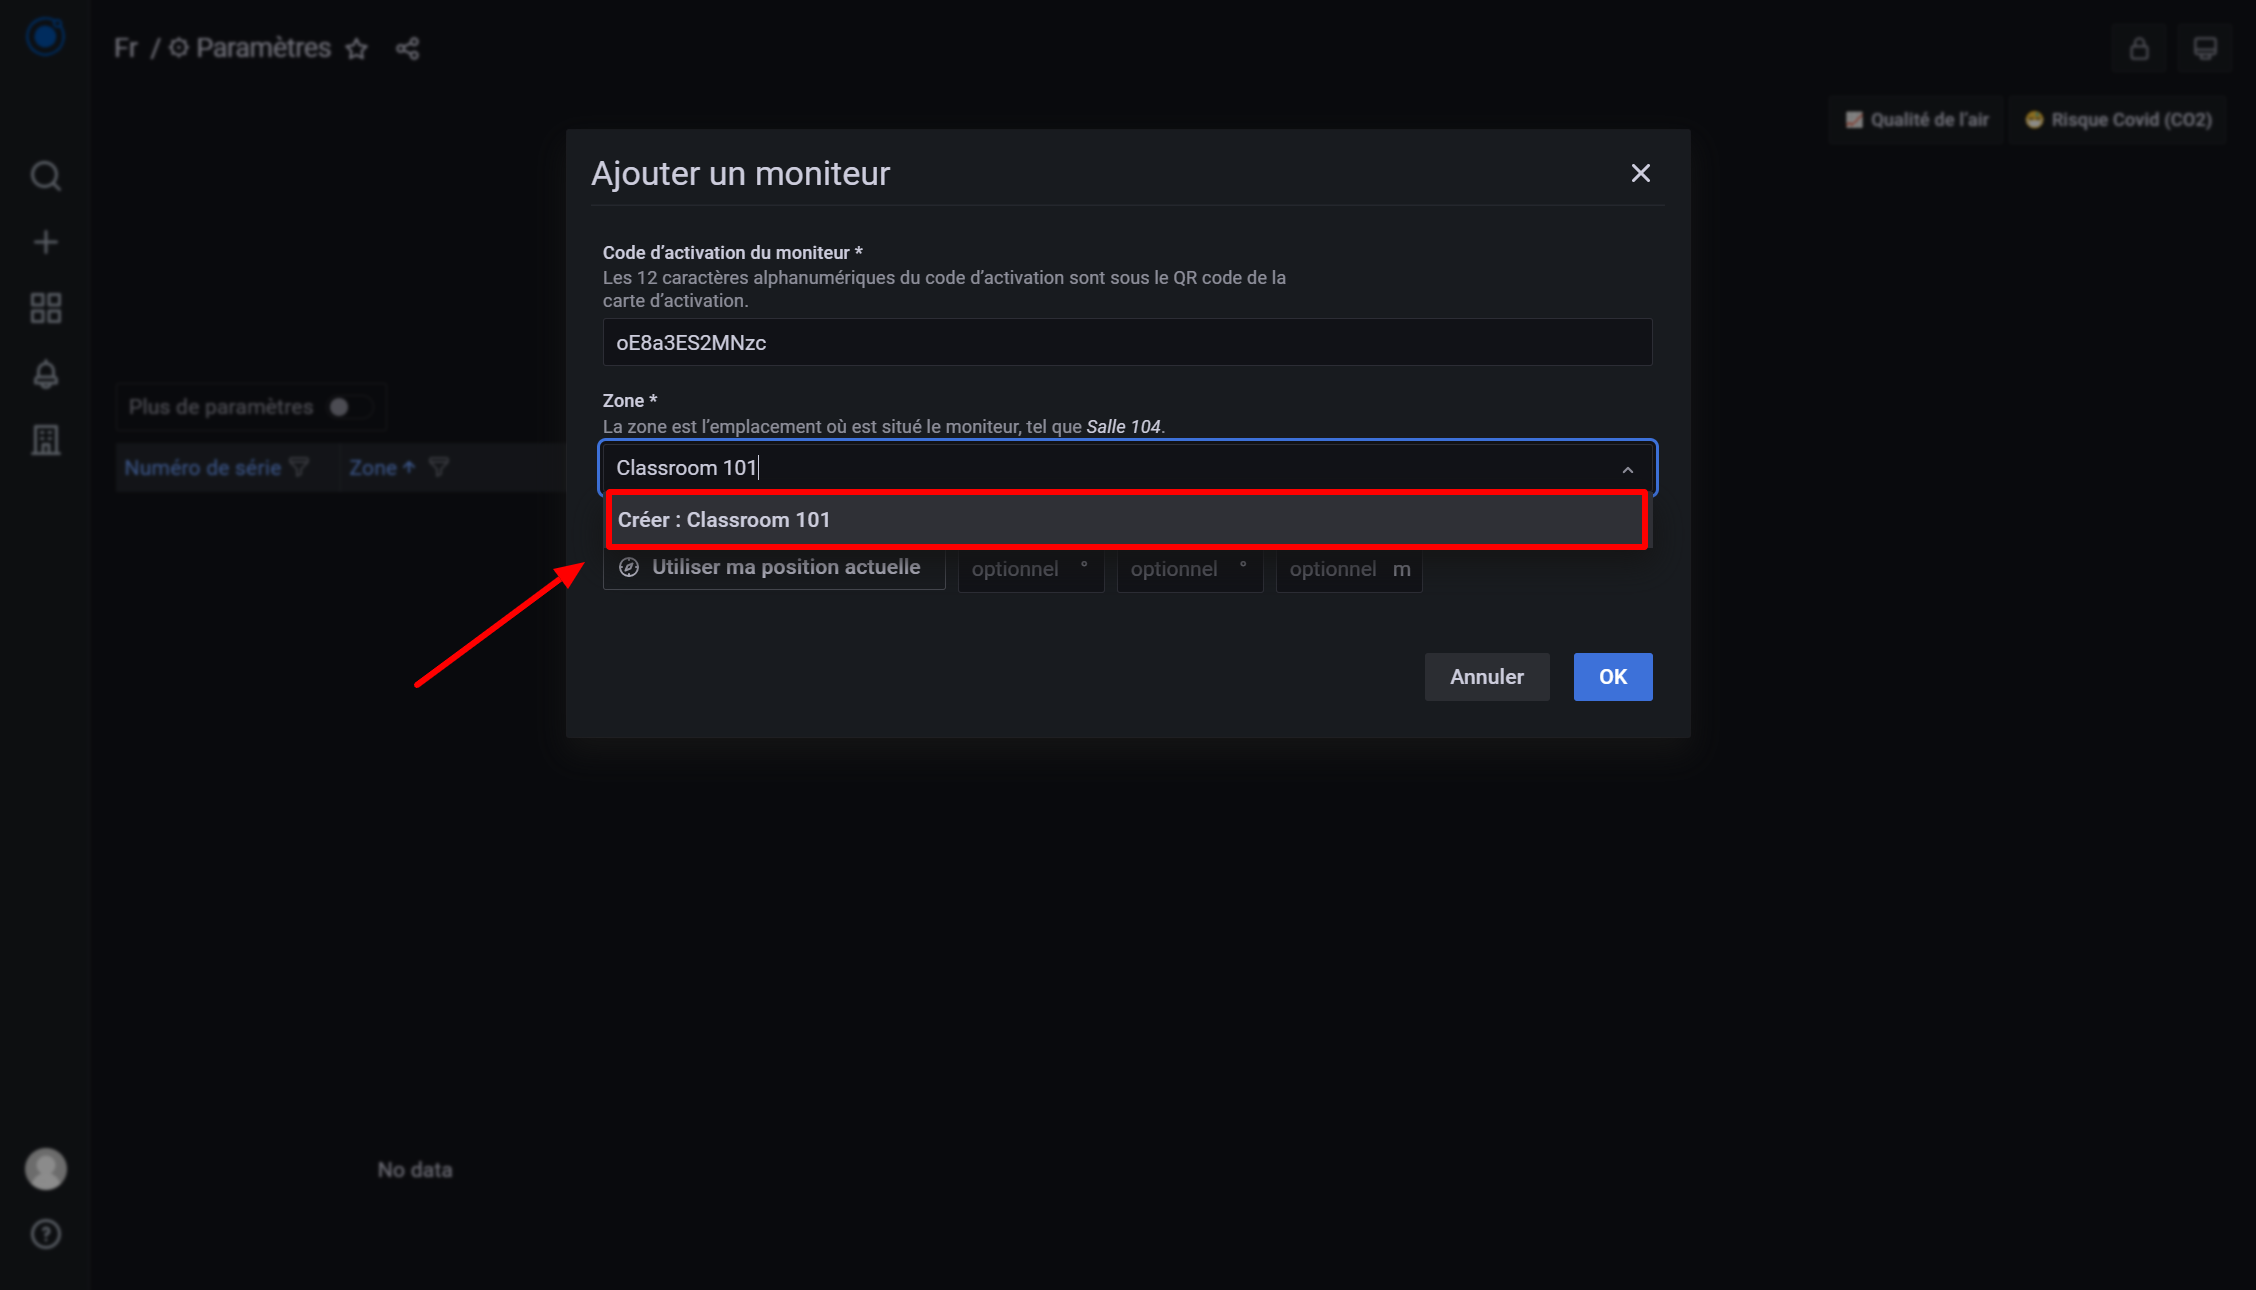Share the Paramètres dashboard
This screenshot has height=1290, width=2256.
(x=407, y=48)
